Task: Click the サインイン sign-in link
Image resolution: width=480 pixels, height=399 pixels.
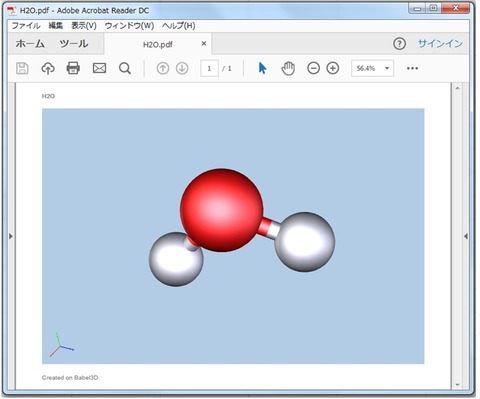Action: pos(440,44)
